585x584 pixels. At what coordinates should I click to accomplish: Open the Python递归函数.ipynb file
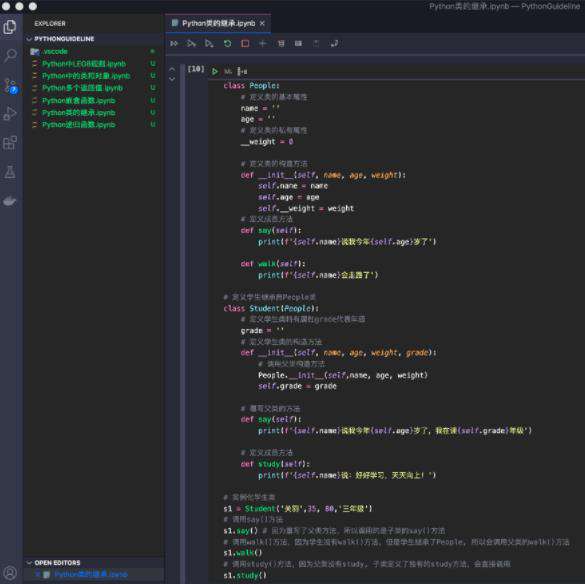point(79,125)
